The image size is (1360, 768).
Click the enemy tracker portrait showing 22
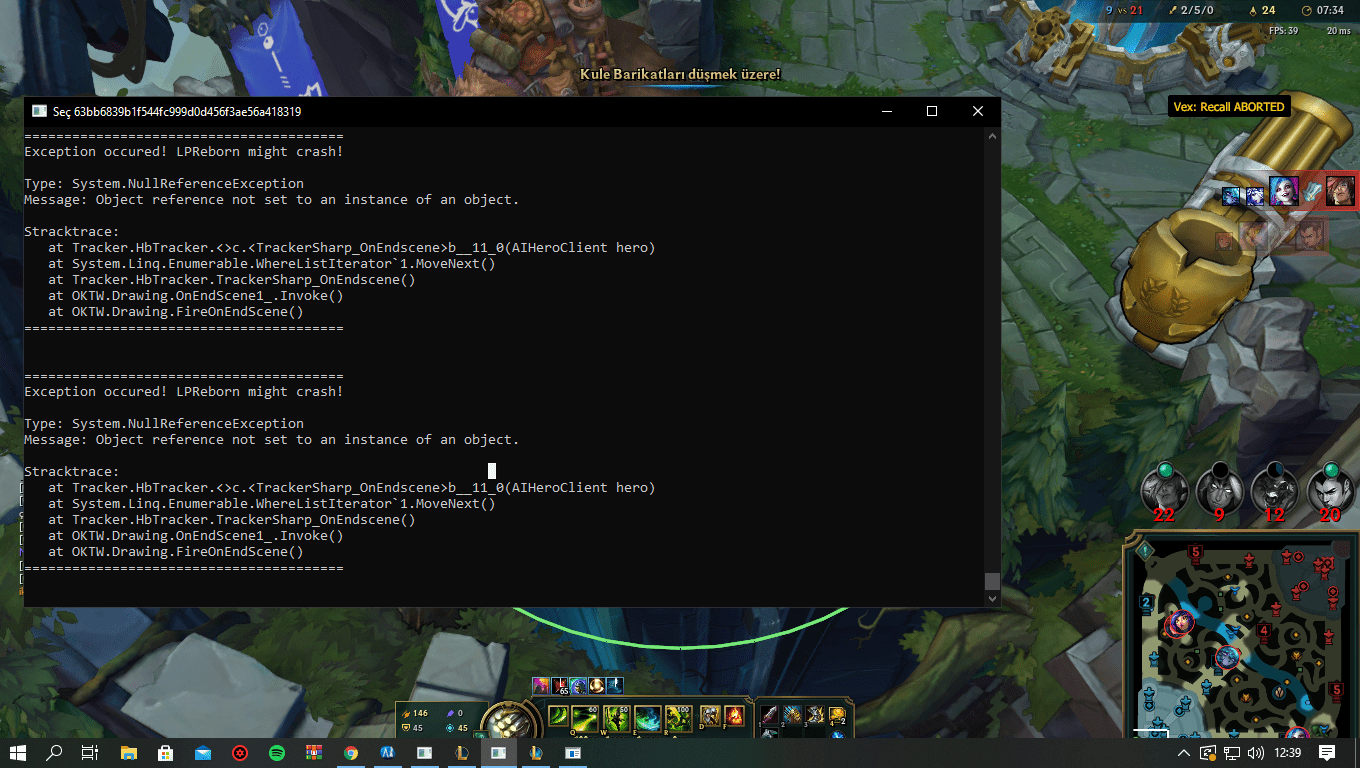click(x=1164, y=490)
